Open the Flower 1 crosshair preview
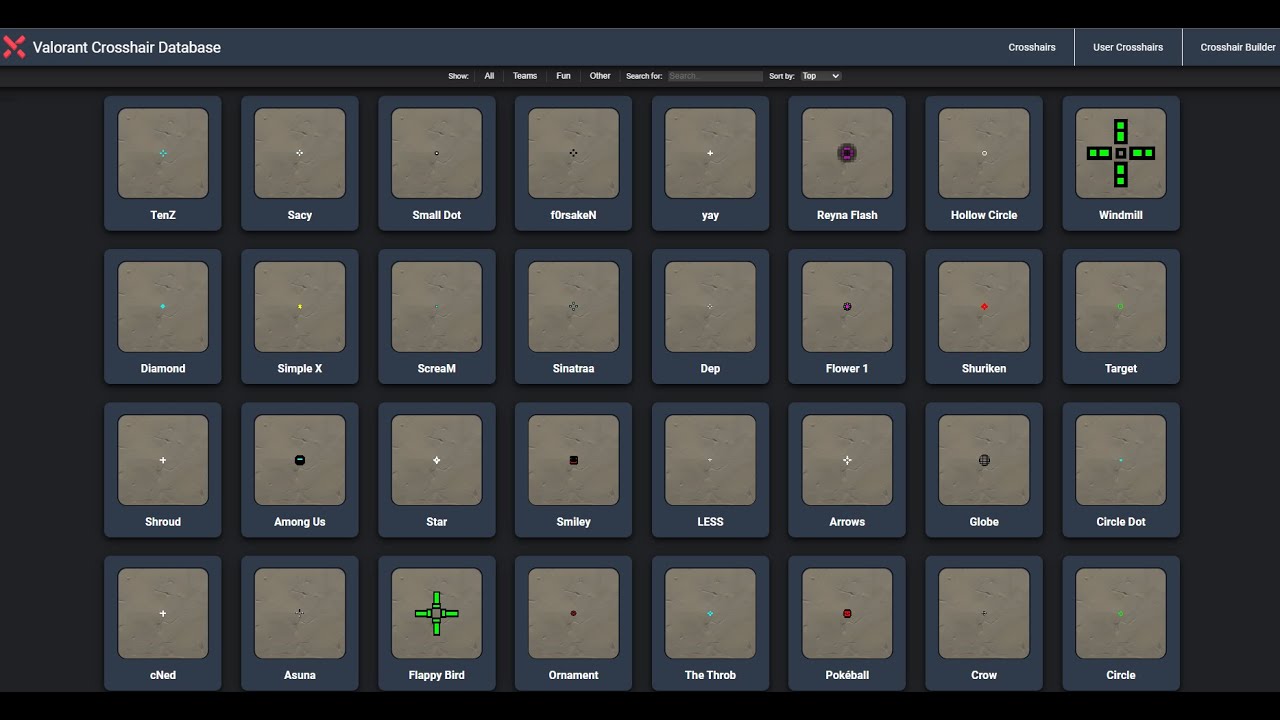Screen dimensions: 1280x720 point(847,306)
